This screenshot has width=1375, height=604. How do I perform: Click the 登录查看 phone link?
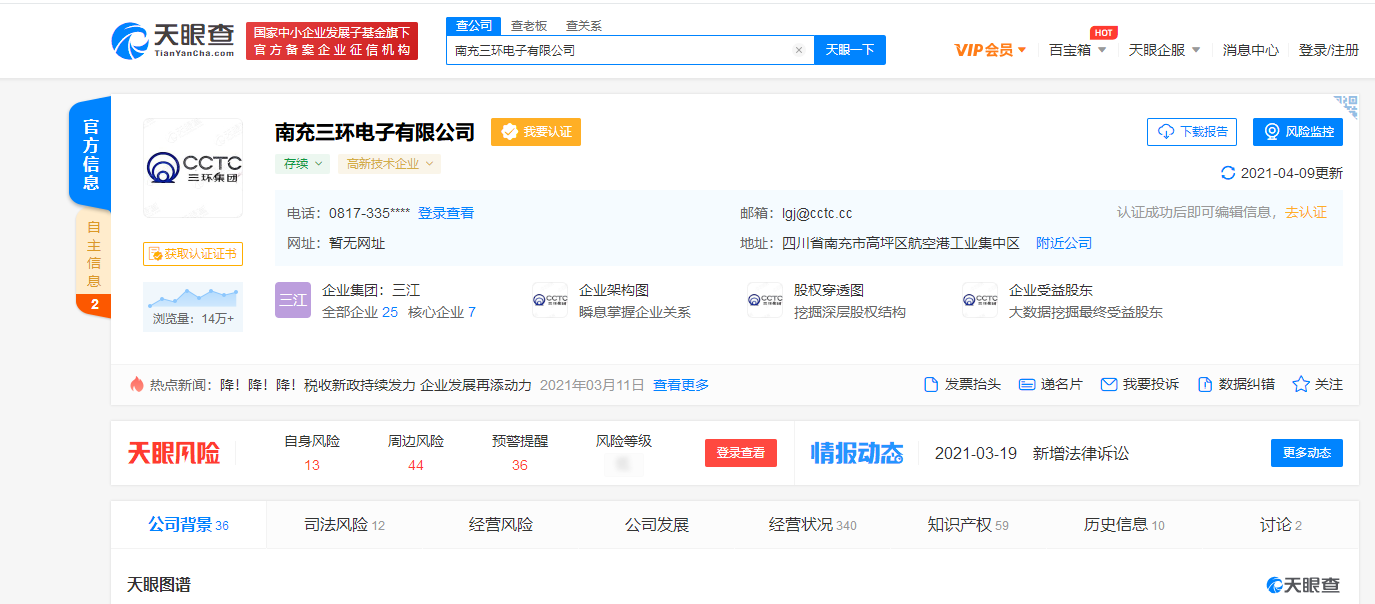(x=446, y=213)
